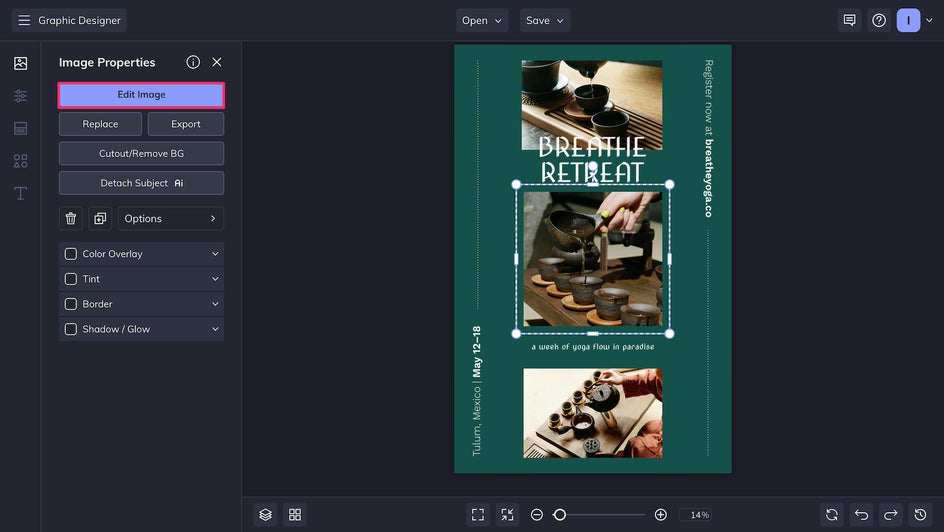Open the Save dropdown menu
The width and height of the screenshot is (944, 532).
[545, 20]
